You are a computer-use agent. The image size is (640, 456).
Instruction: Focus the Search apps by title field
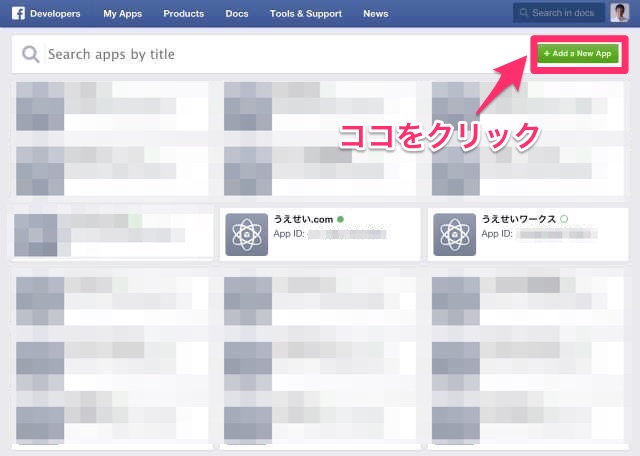coord(269,54)
